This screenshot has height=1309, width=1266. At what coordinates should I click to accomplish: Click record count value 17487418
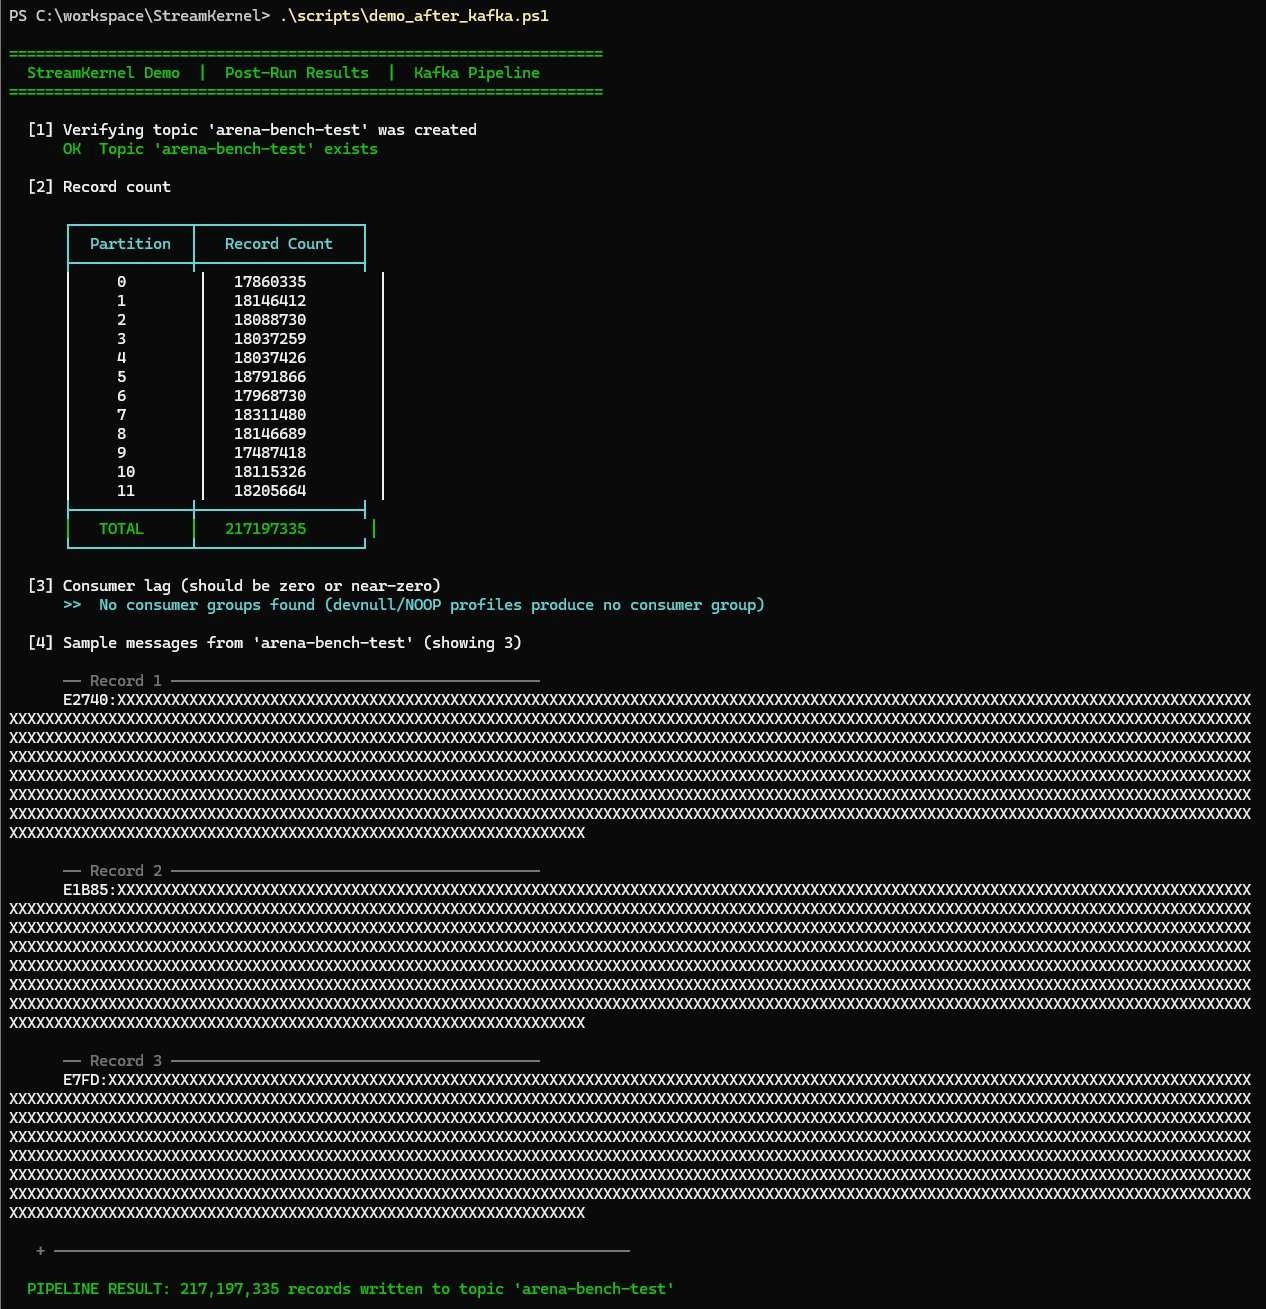(x=270, y=453)
